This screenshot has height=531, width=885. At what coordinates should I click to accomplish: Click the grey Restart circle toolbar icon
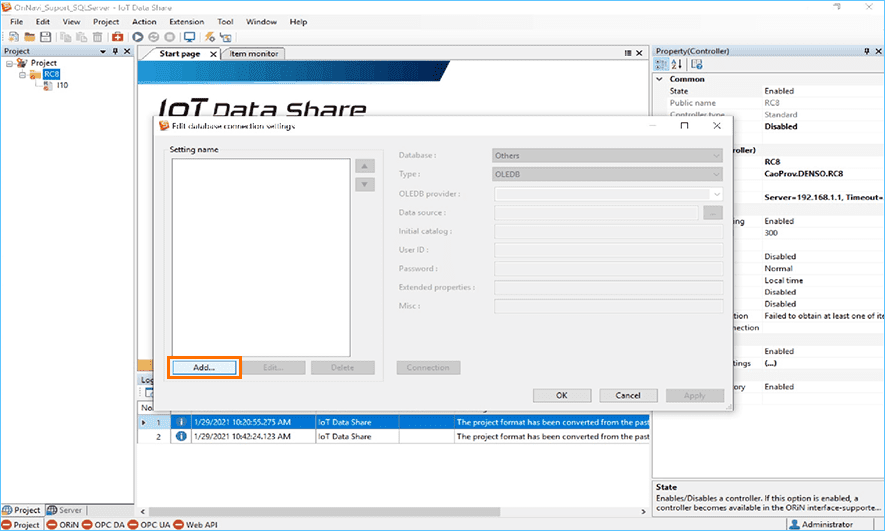[154, 37]
